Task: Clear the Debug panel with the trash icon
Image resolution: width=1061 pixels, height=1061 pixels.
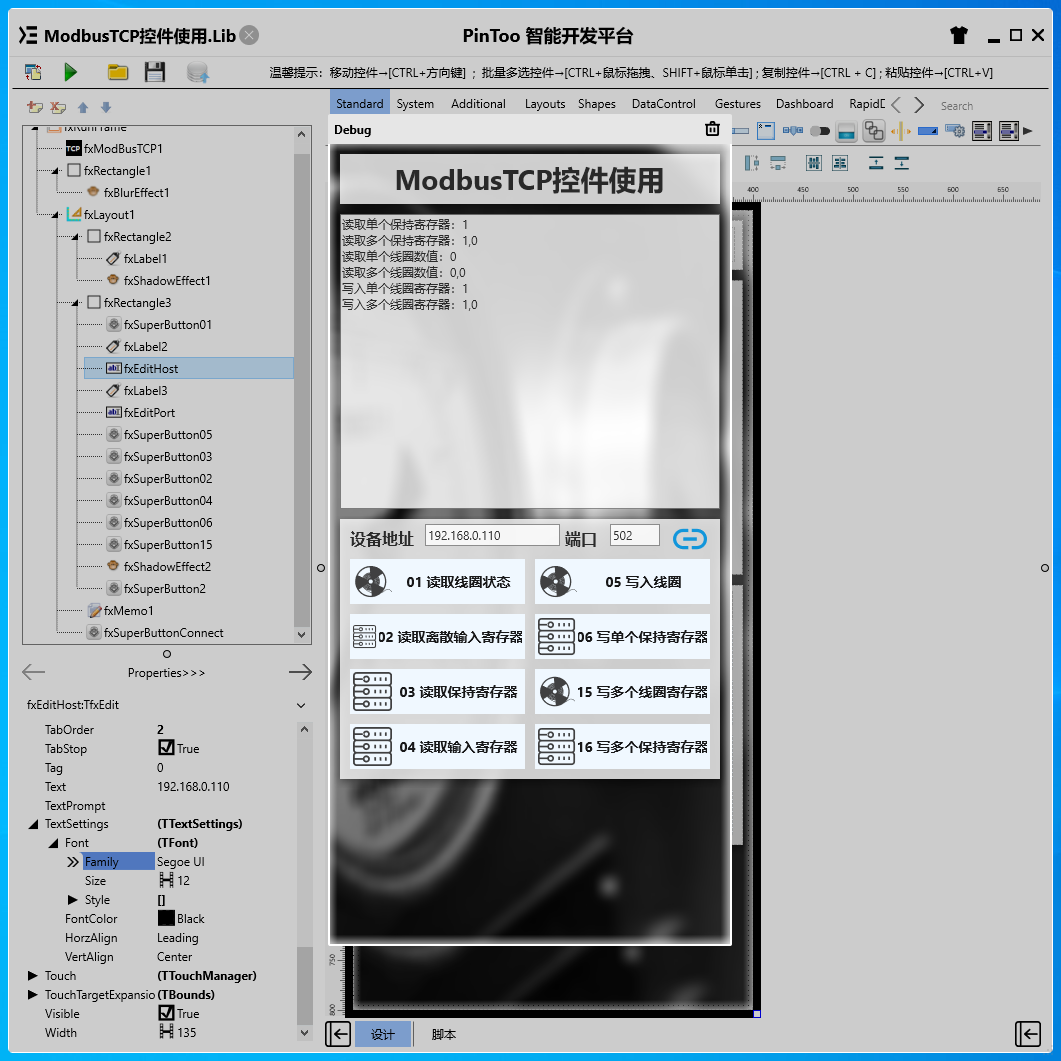Action: (713, 129)
